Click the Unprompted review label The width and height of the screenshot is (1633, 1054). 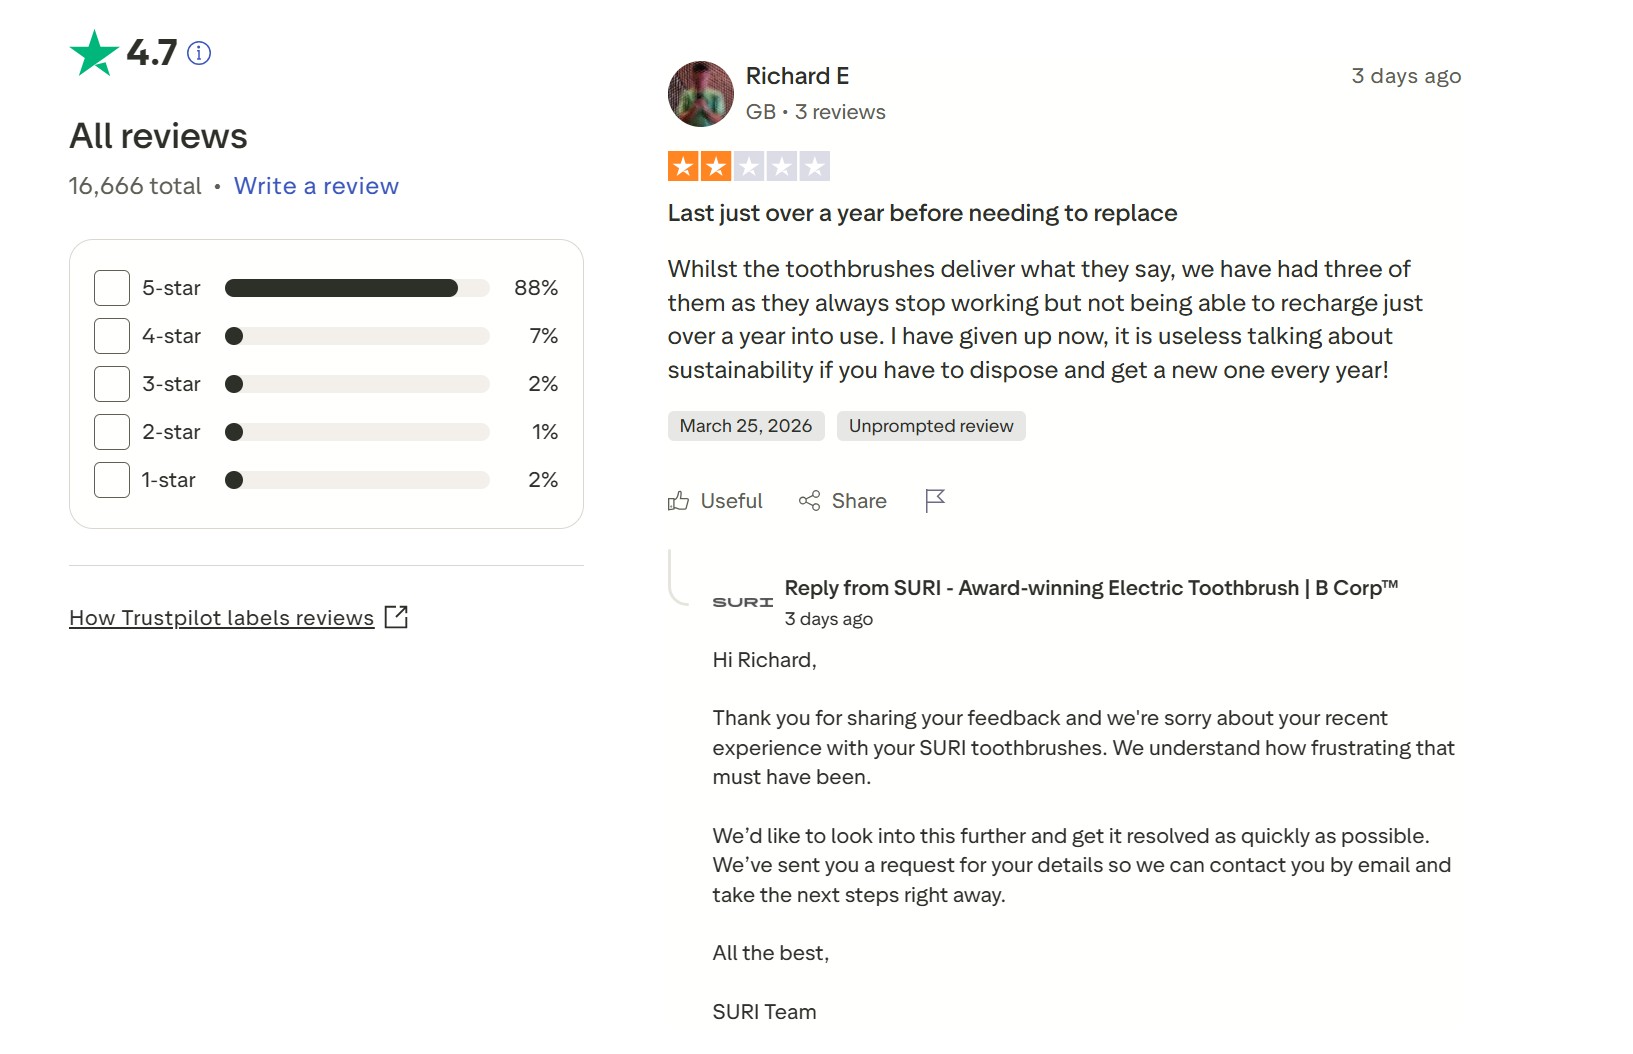[x=930, y=426]
